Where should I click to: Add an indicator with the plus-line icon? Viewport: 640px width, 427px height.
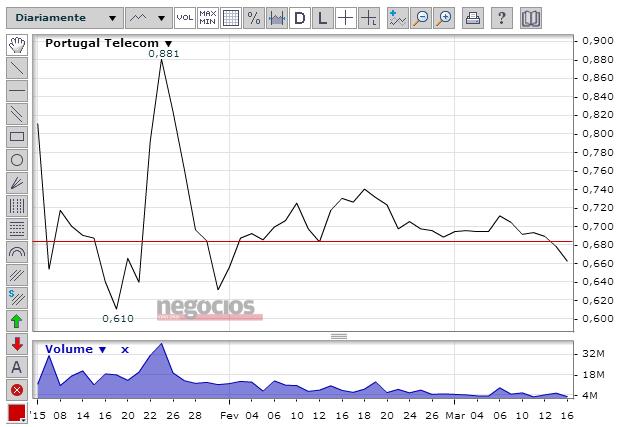click(398, 18)
